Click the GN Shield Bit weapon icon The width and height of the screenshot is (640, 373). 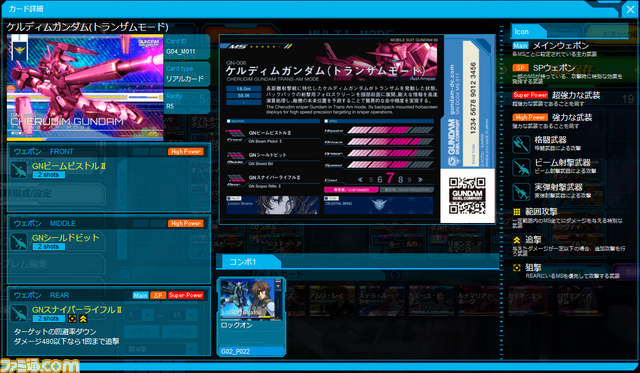click(x=19, y=242)
